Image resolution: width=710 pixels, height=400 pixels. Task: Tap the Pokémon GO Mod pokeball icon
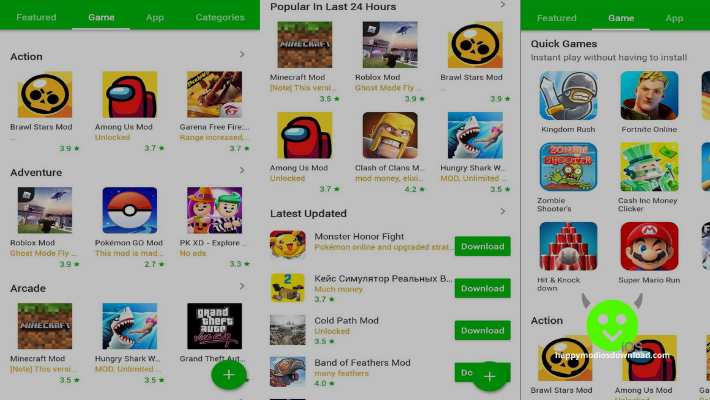pyautogui.click(x=130, y=210)
